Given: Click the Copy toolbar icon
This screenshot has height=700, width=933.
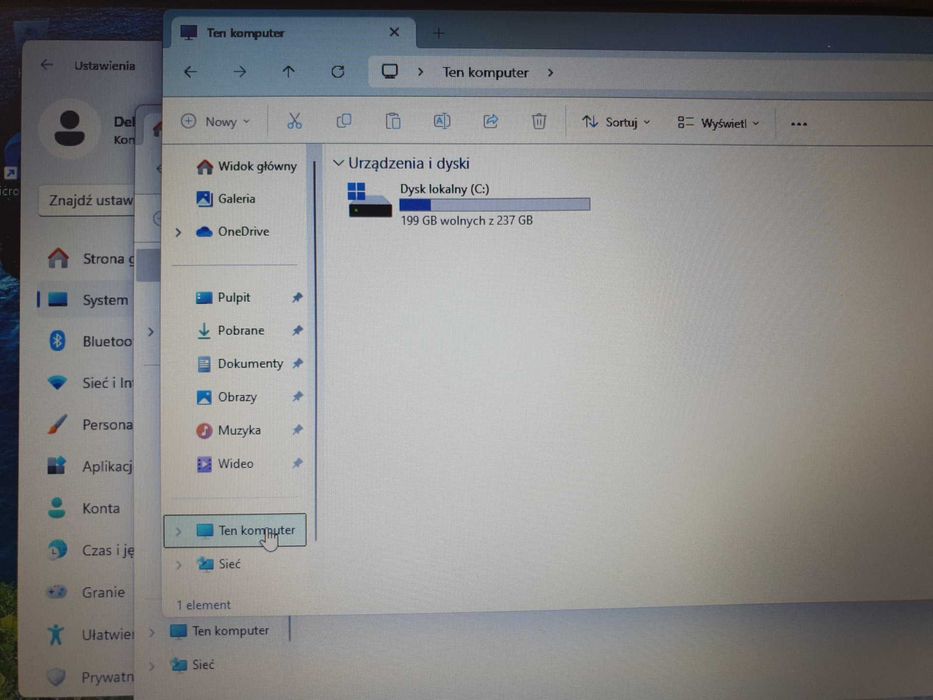Looking at the screenshot, I should [x=344, y=121].
